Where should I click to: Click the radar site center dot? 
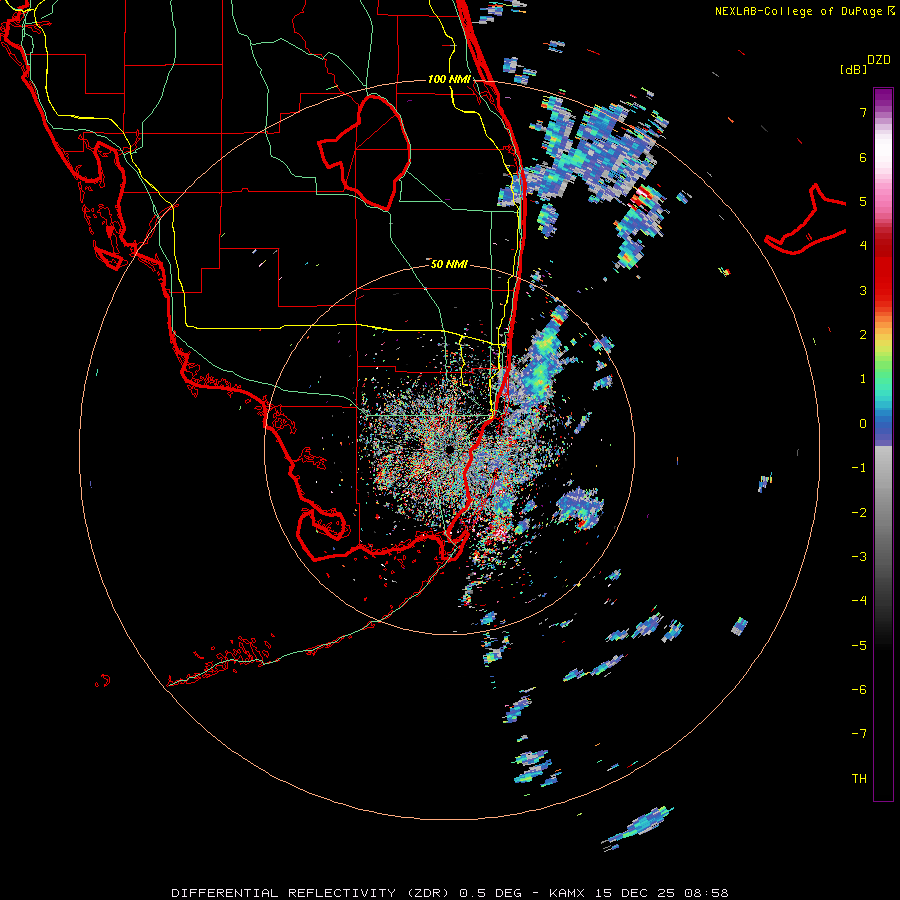click(x=449, y=449)
